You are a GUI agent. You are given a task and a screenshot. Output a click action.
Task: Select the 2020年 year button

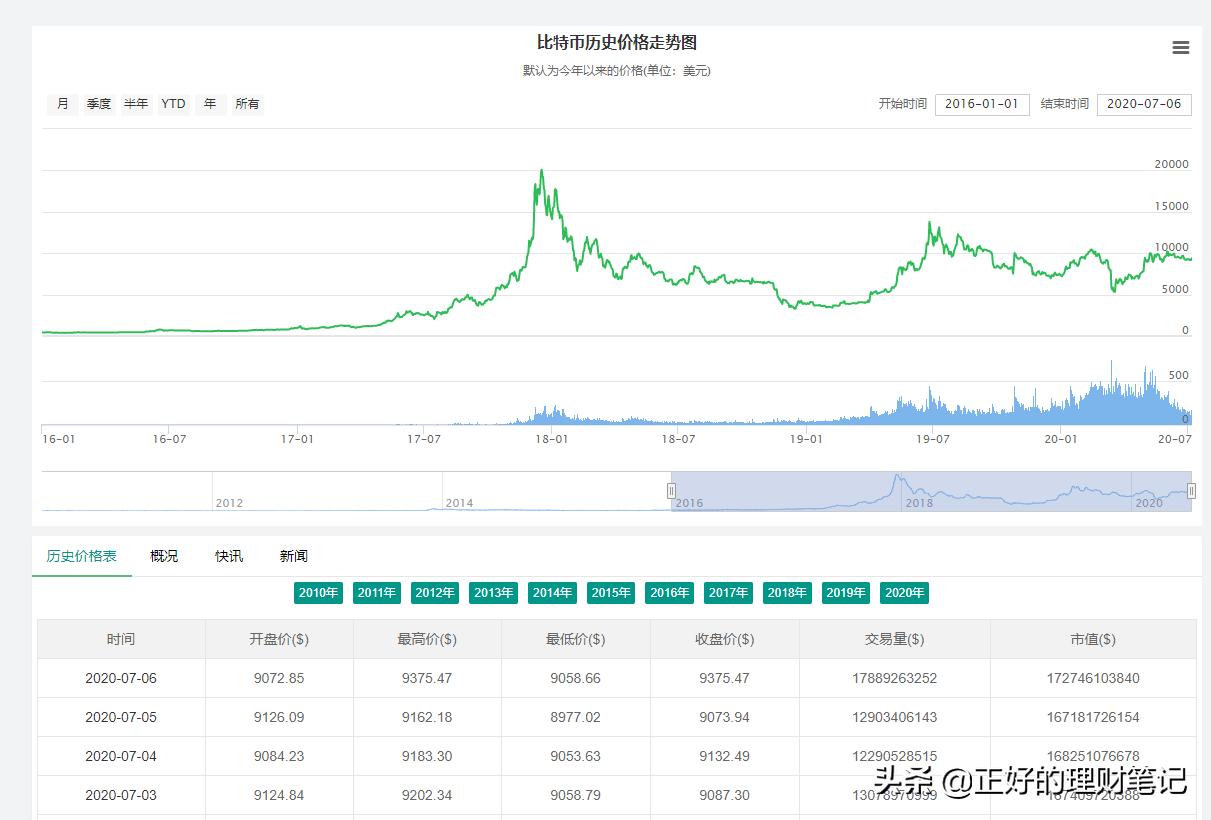coord(904,593)
